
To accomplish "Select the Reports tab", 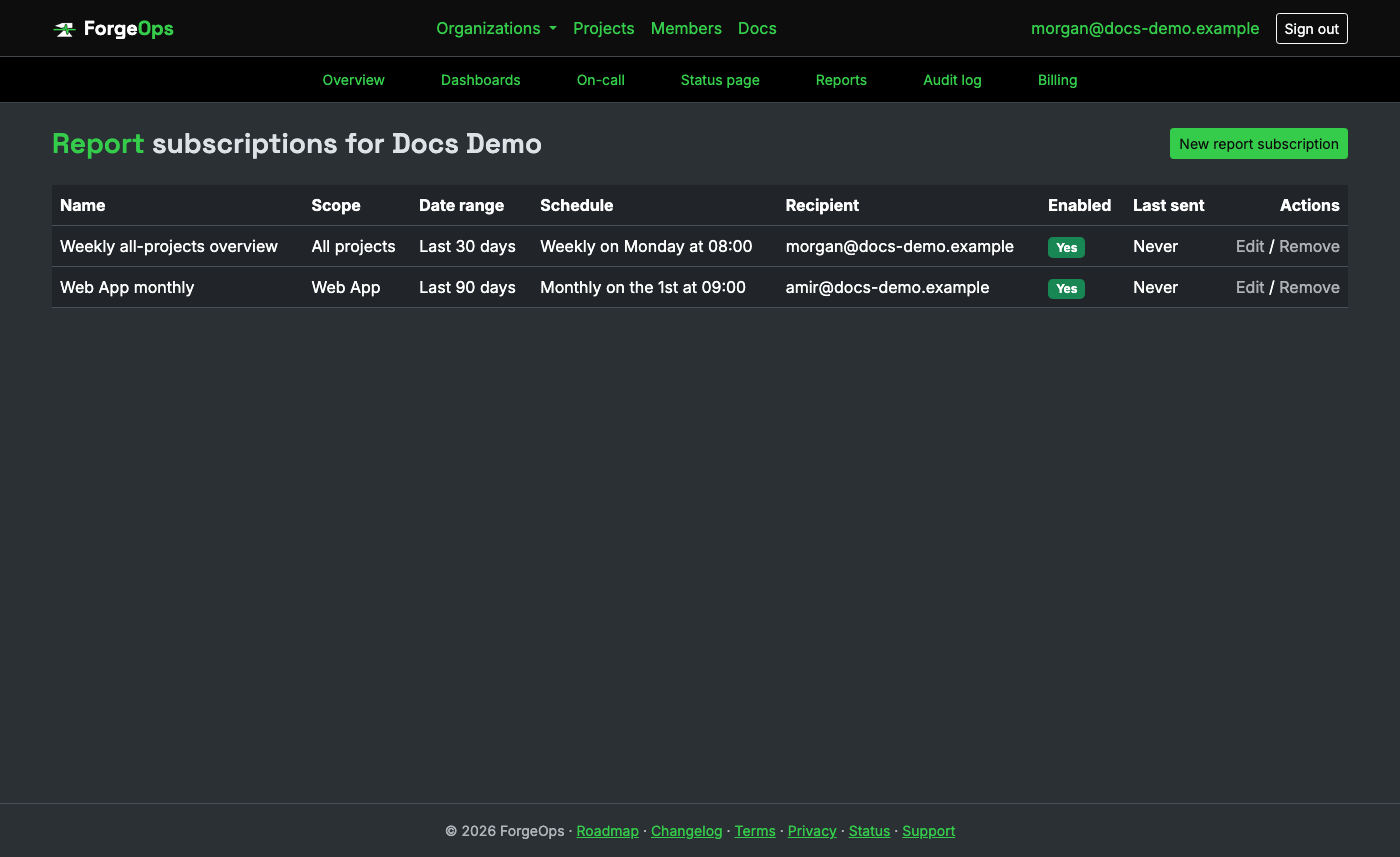I will point(841,80).
